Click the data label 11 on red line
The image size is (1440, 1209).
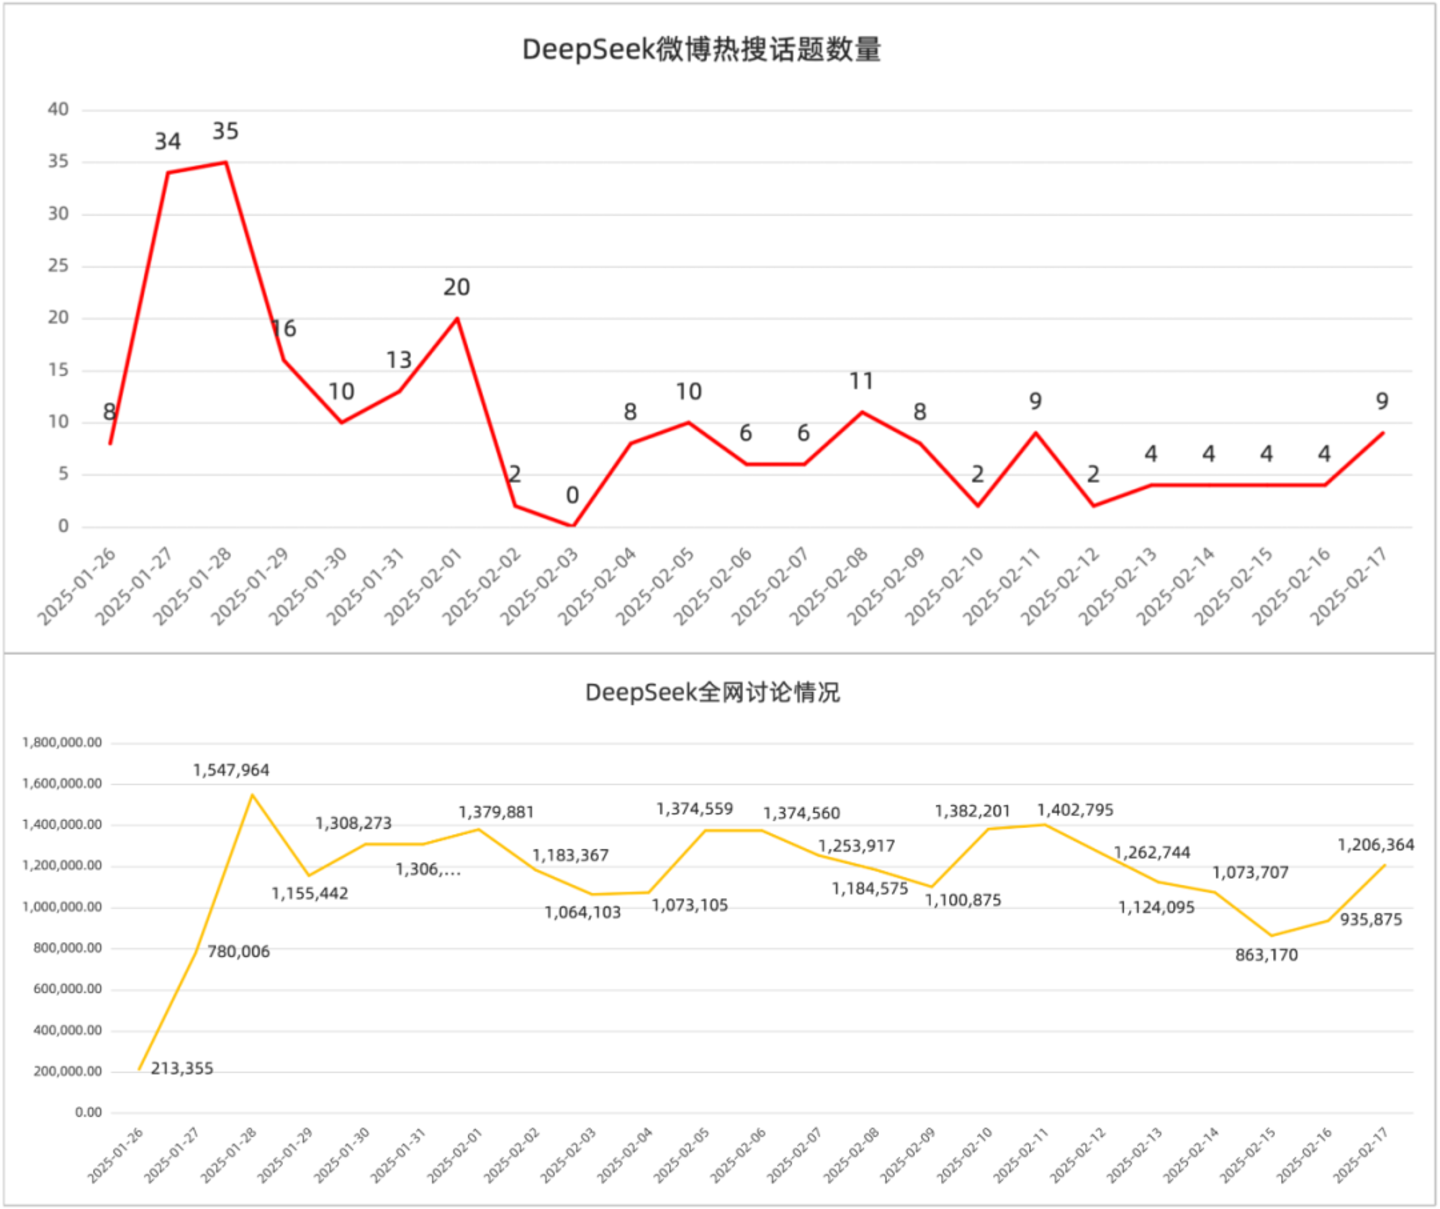[x=861, y=382]
